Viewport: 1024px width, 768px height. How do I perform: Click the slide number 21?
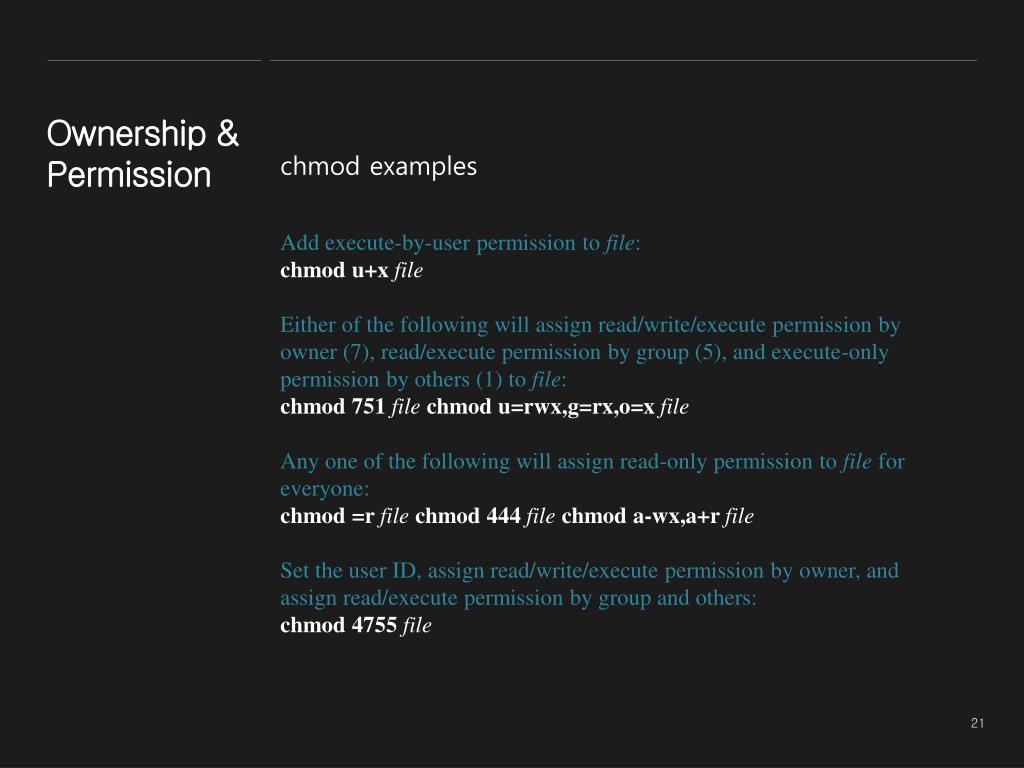click(x=977, y=723)
